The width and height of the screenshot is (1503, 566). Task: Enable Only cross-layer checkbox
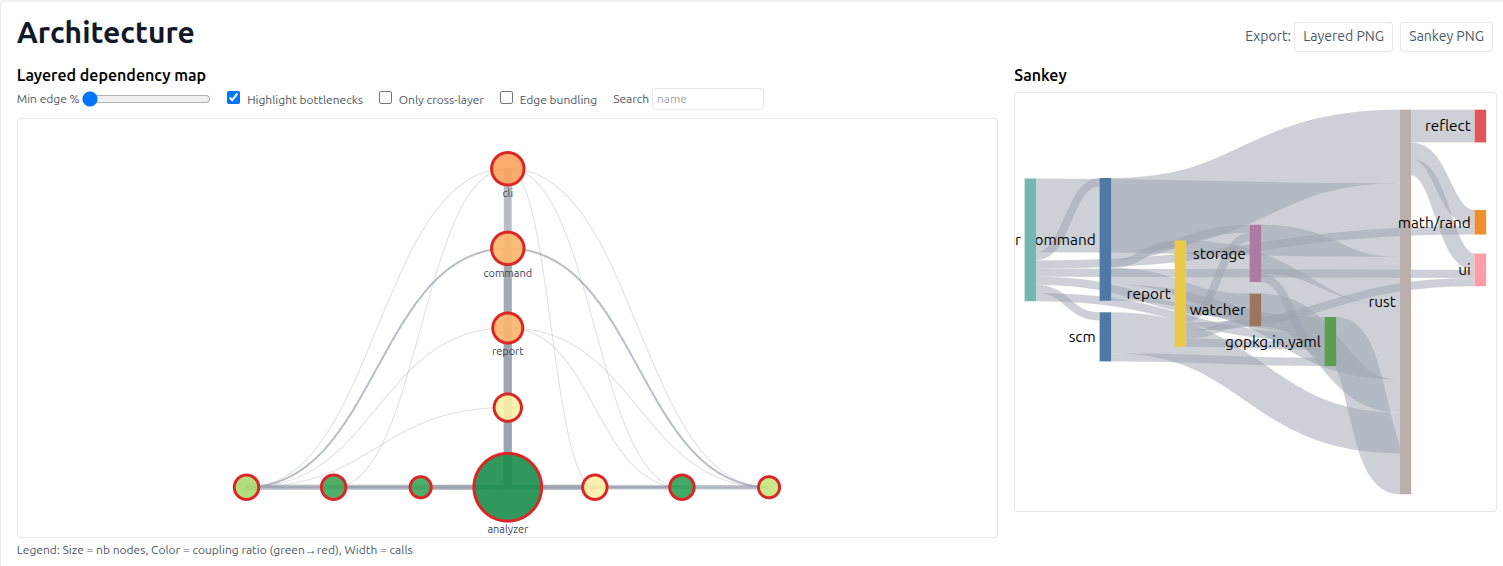pyautogui.click(x=386, y=98)
